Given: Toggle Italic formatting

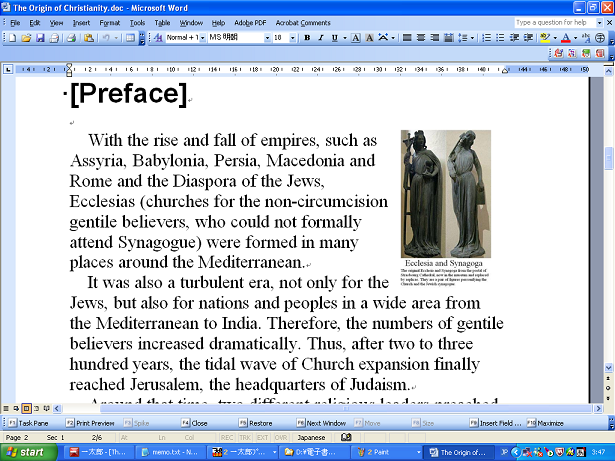Looking at the screenshot, I should point(320,38).
